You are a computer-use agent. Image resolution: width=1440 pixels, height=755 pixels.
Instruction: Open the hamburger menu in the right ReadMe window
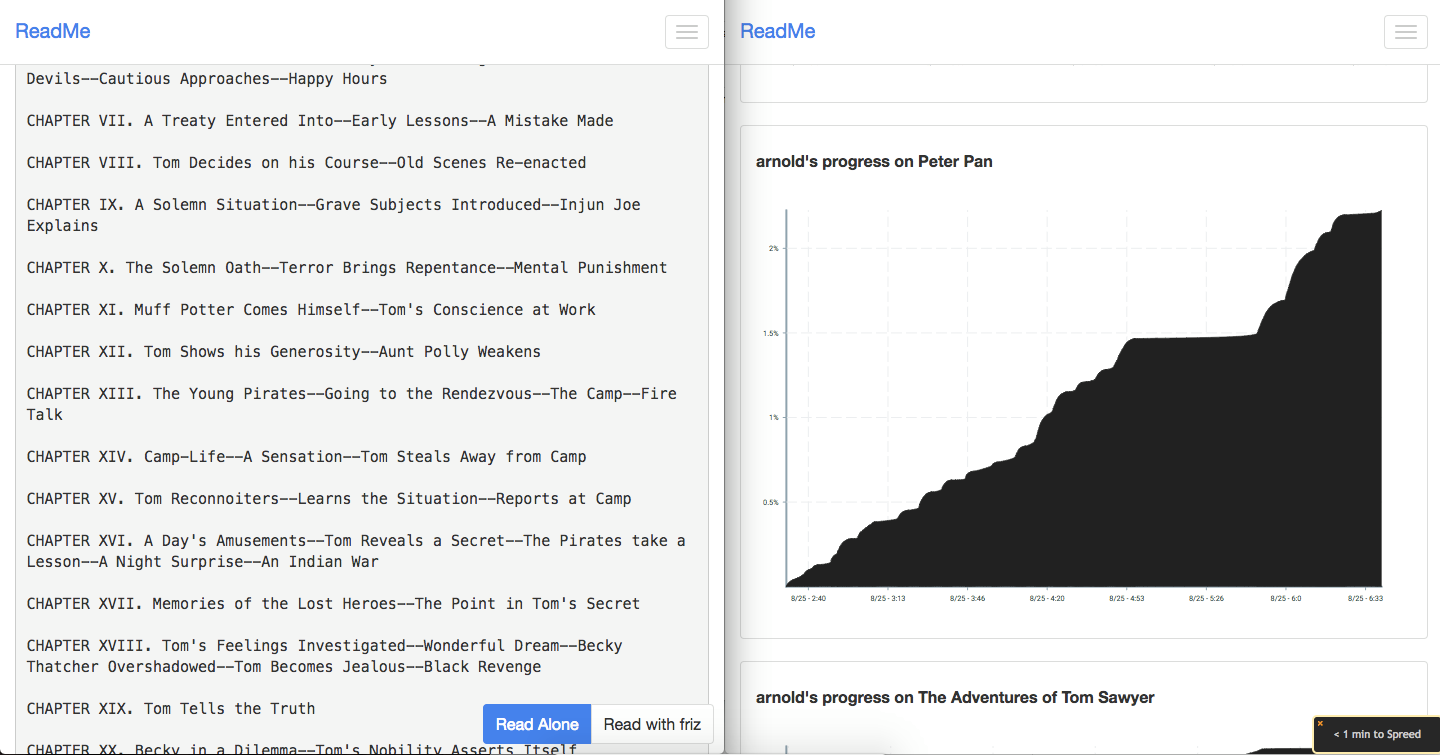[x=1406, y=32]
